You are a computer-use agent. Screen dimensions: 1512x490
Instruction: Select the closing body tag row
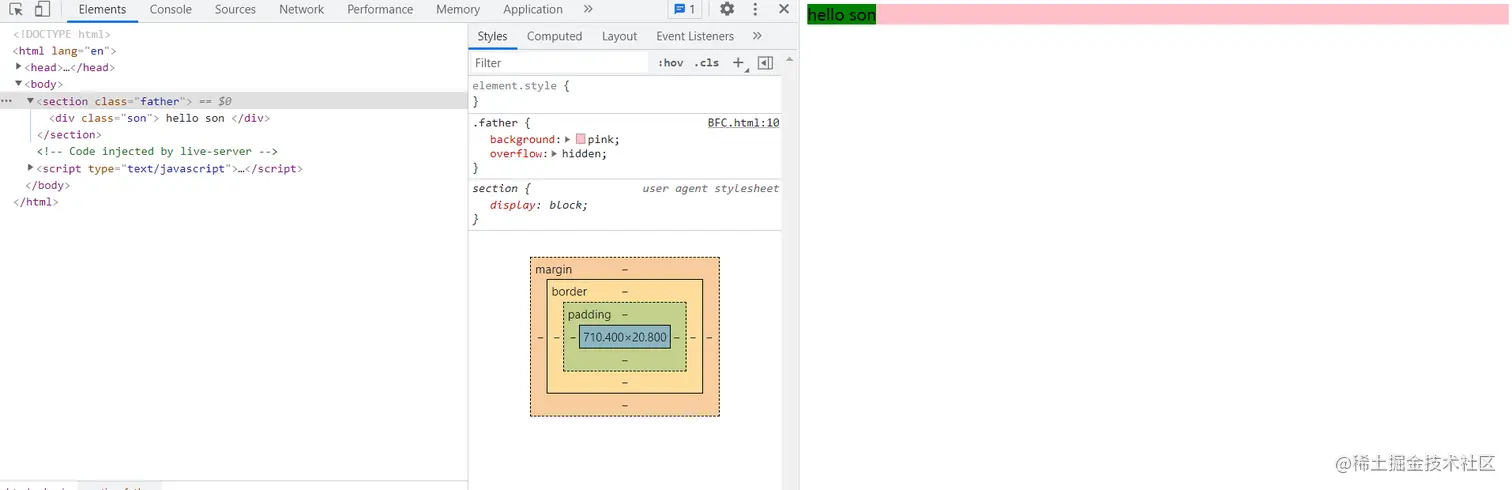click(x=47, y=185)
